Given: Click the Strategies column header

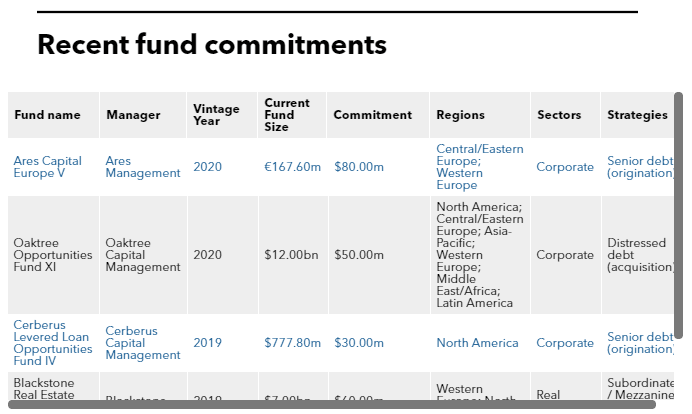Looking at the screenshot, I should tap(638, 115).
